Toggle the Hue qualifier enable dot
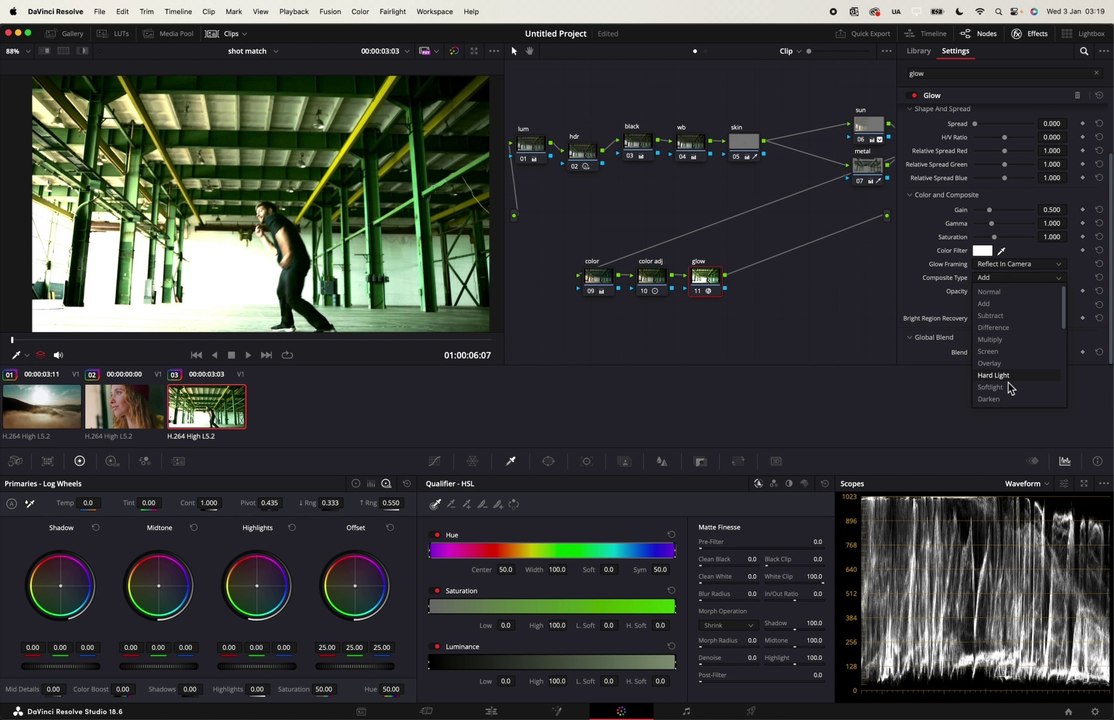The image size is (1114, 720). 437,534
